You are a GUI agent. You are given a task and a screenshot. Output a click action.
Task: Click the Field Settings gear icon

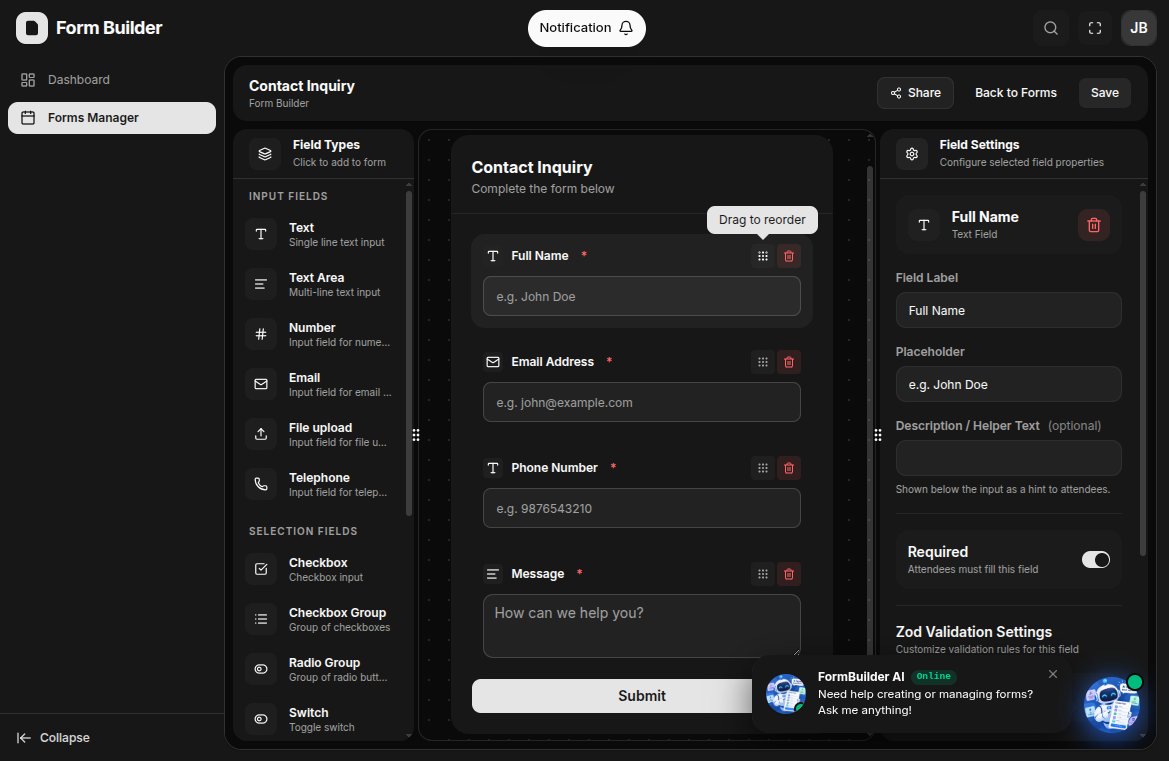tap(912, 154)
